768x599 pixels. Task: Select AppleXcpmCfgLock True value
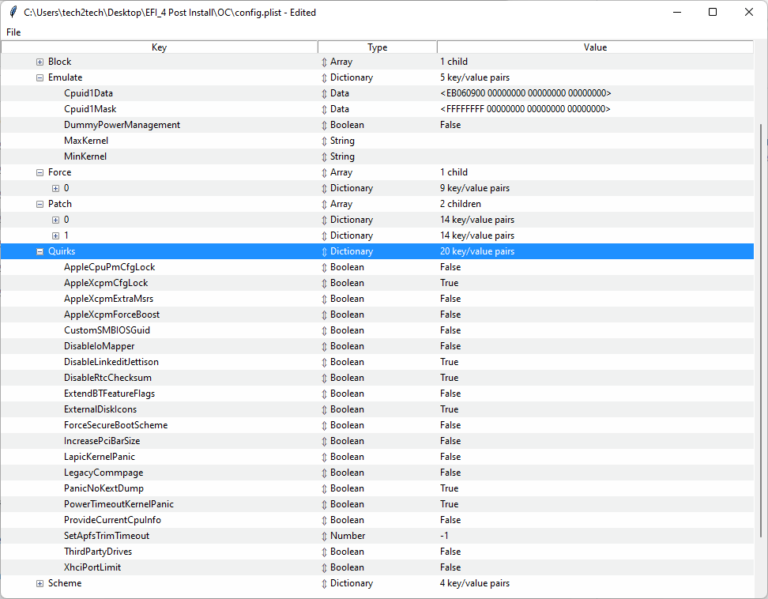pyautogui.click(x=449, y=283)
